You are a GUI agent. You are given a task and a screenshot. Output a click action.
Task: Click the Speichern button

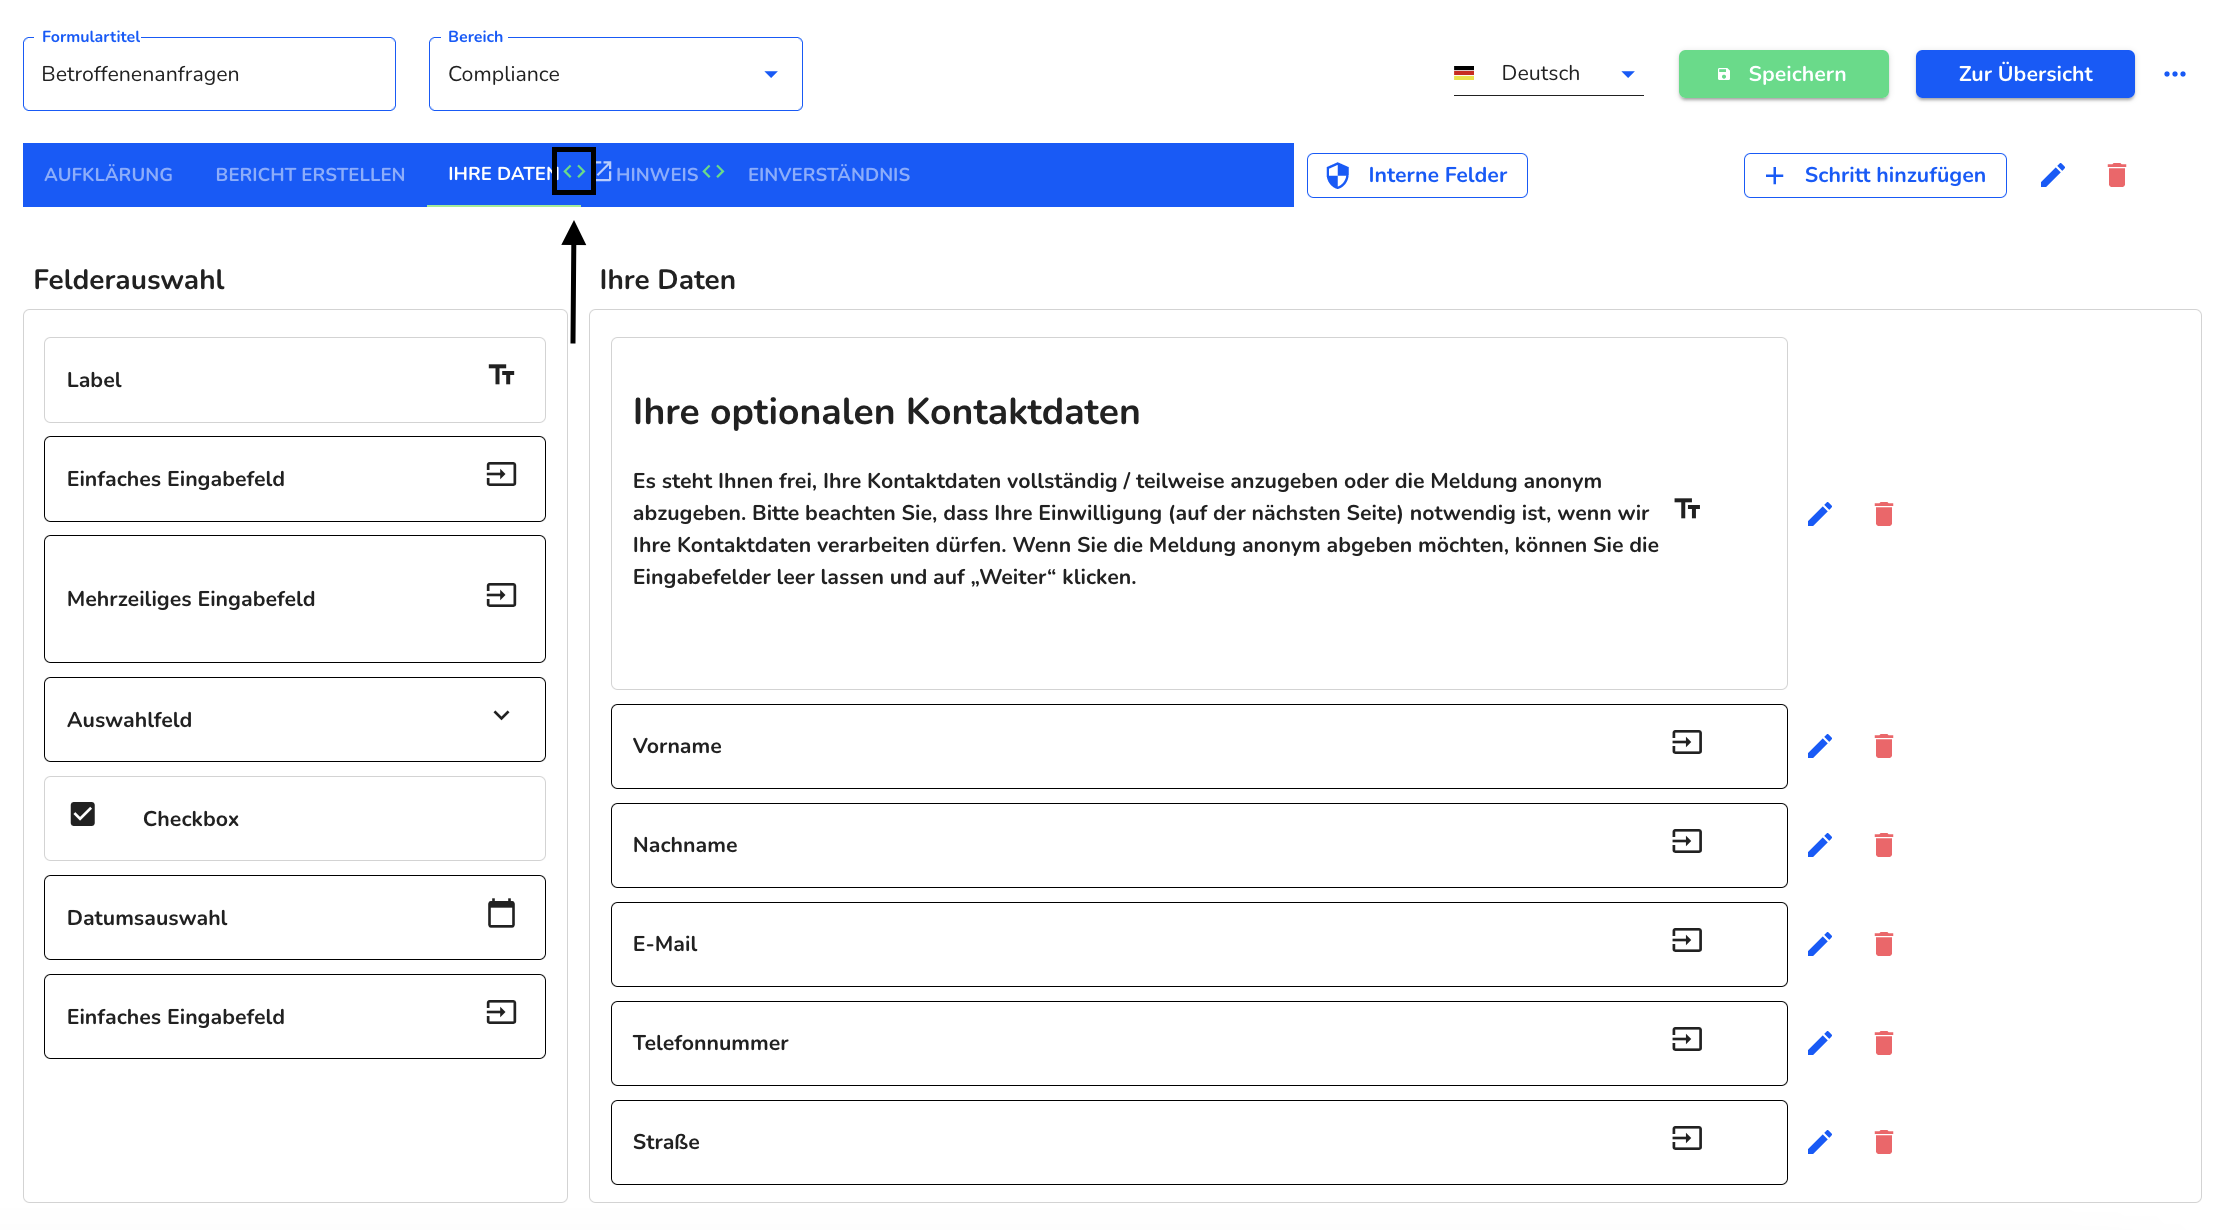(1784, 74)
